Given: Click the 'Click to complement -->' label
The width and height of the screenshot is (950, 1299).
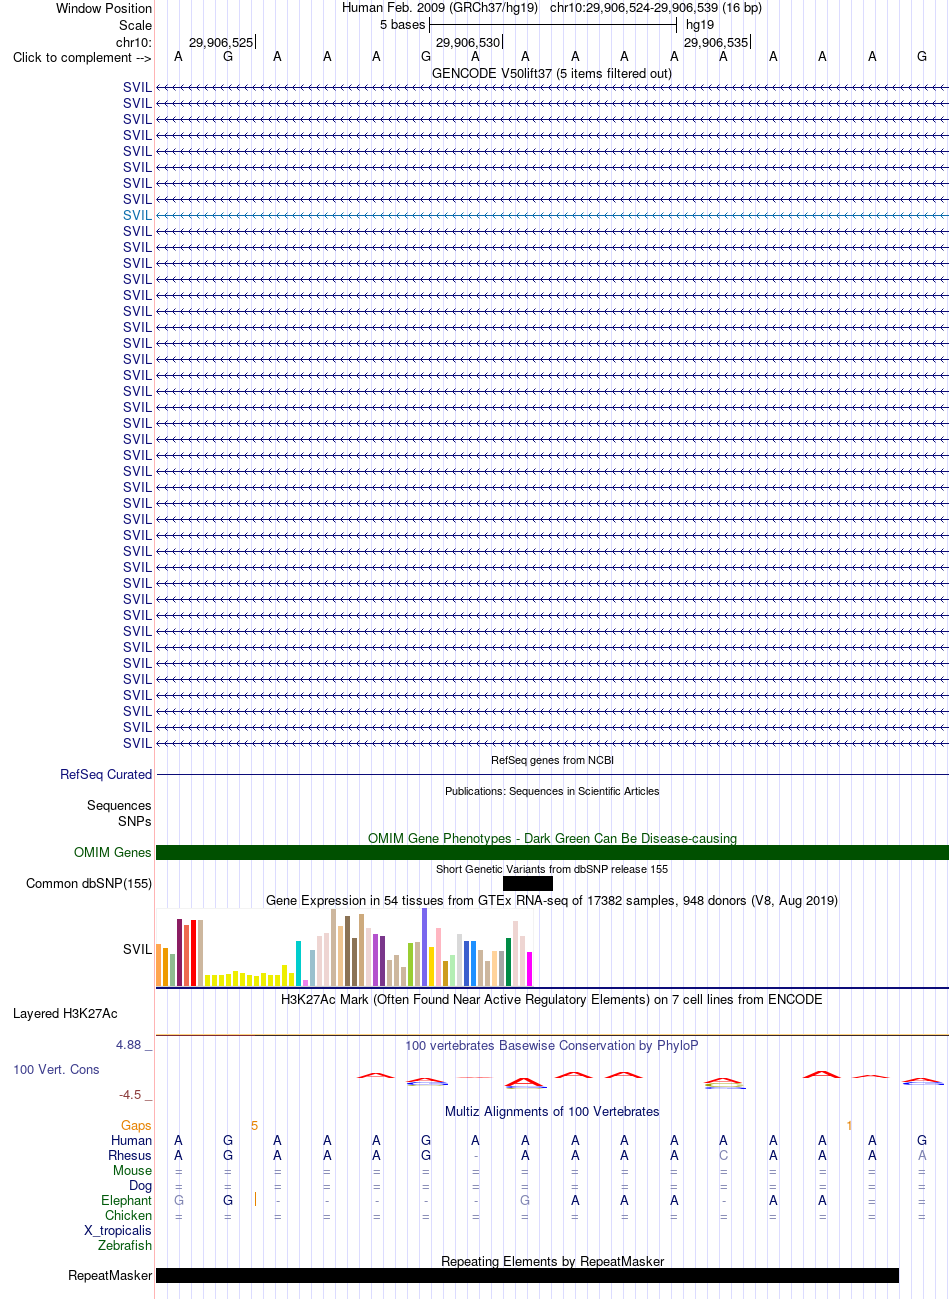Looking at the screenshot, I should pos(82,57).
